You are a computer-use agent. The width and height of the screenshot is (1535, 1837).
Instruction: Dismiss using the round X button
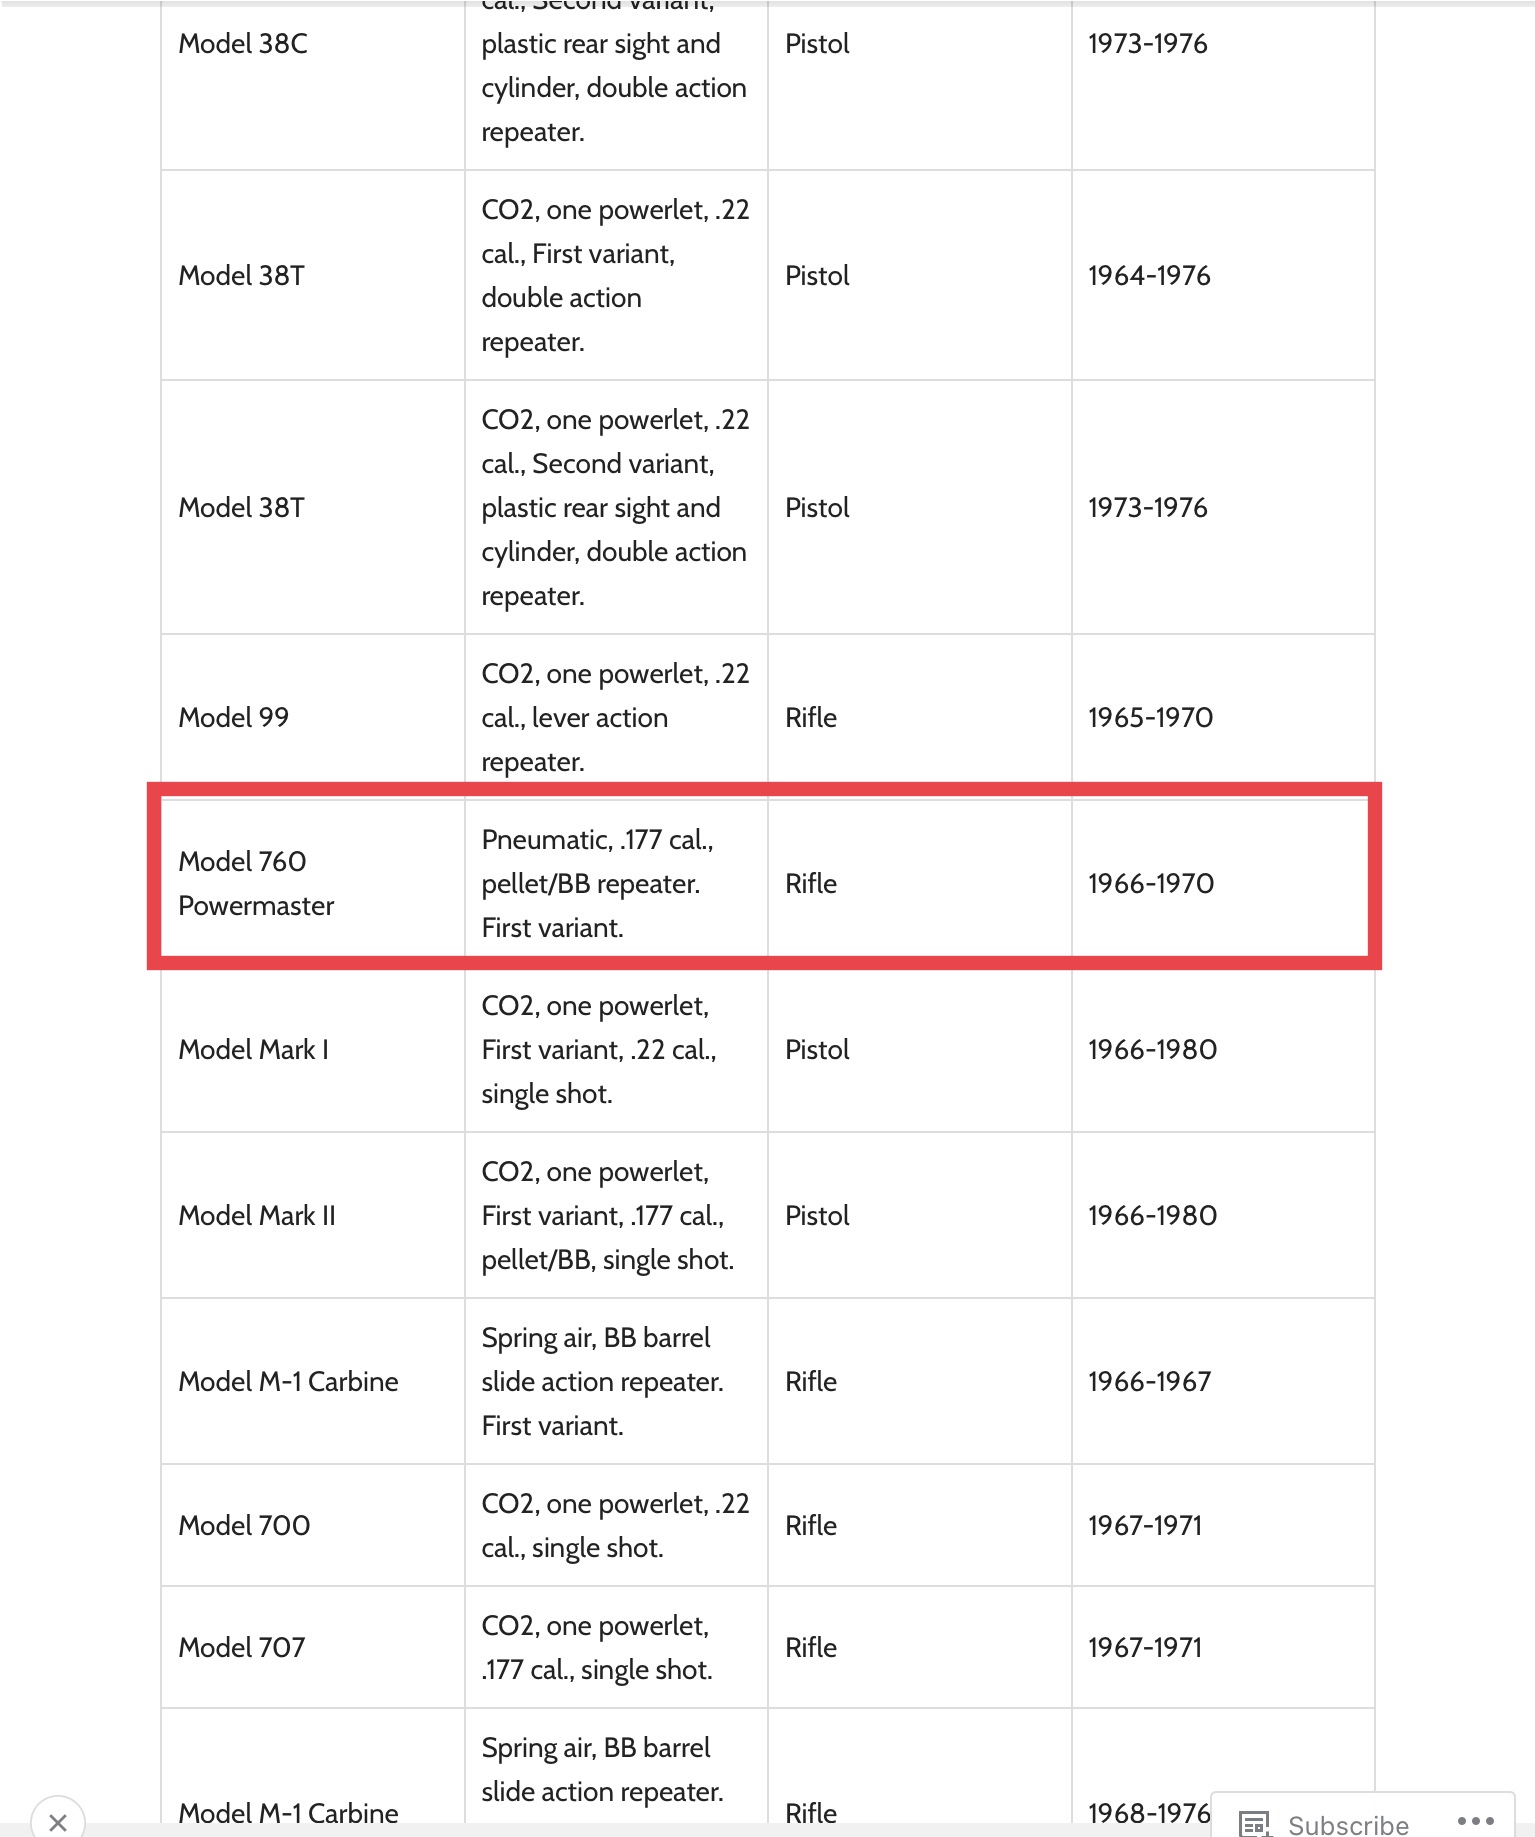pos(58,1821)
